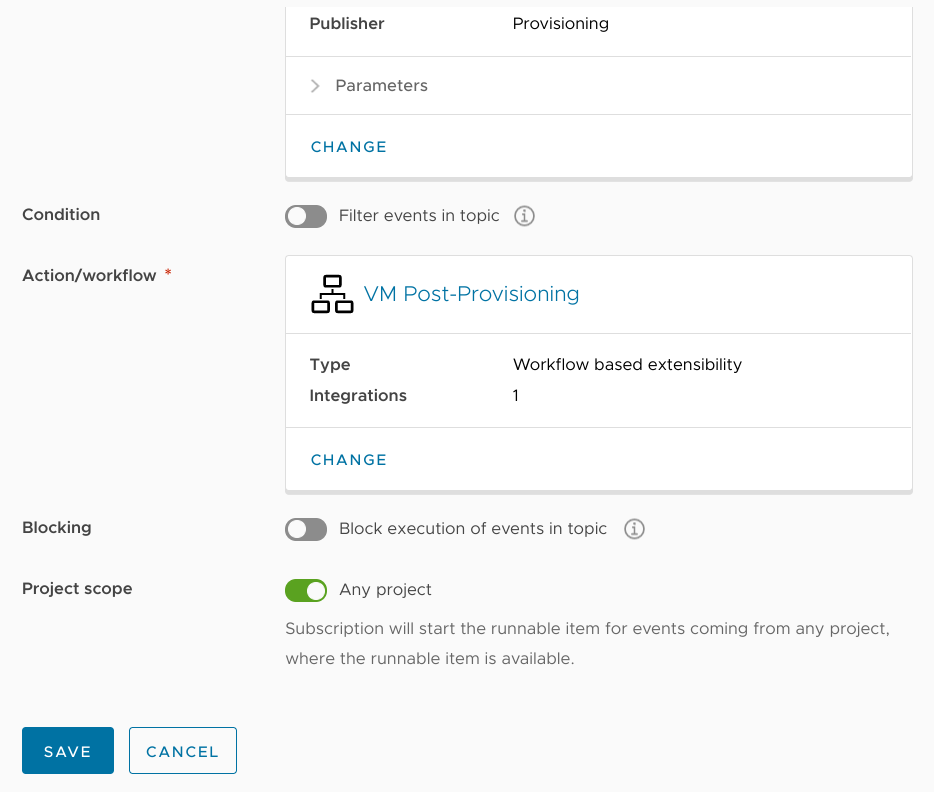Click CHANGE under the Parameters section
Viewport: 934px width, 792px height.
click(x=349, y=146)
